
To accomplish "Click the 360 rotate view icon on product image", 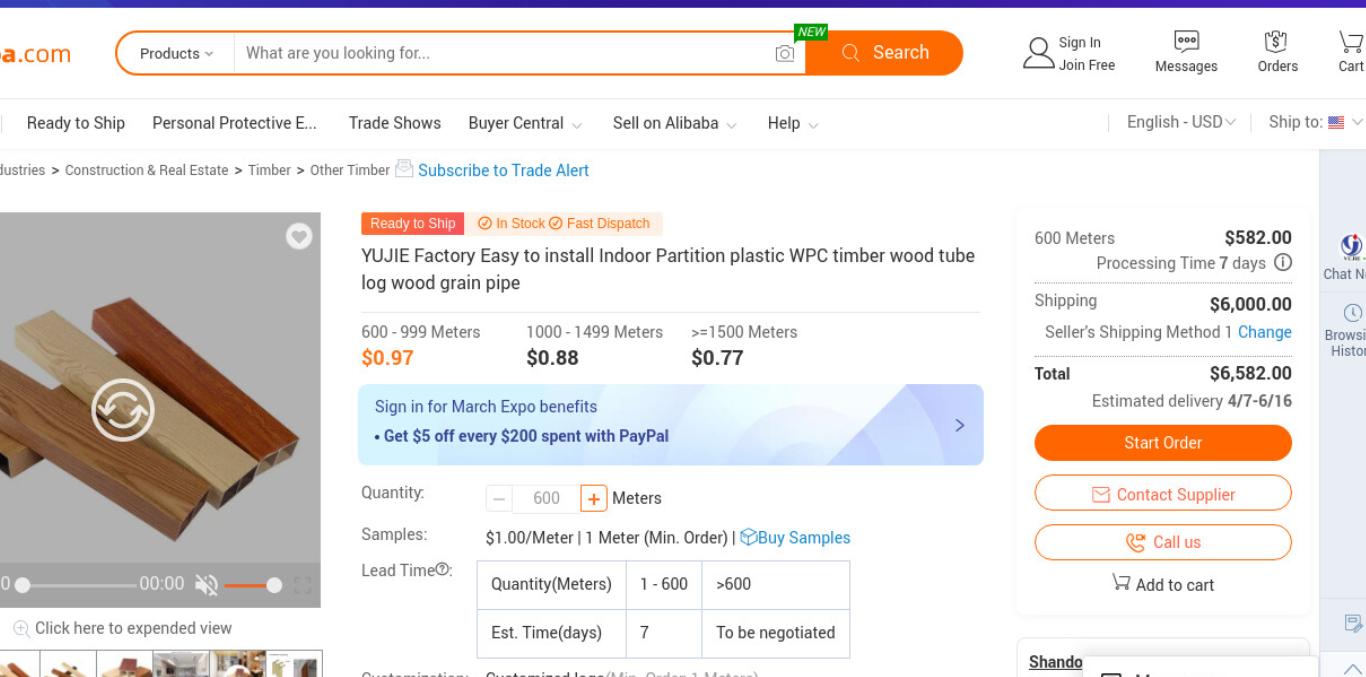I will tap(123, 410).
